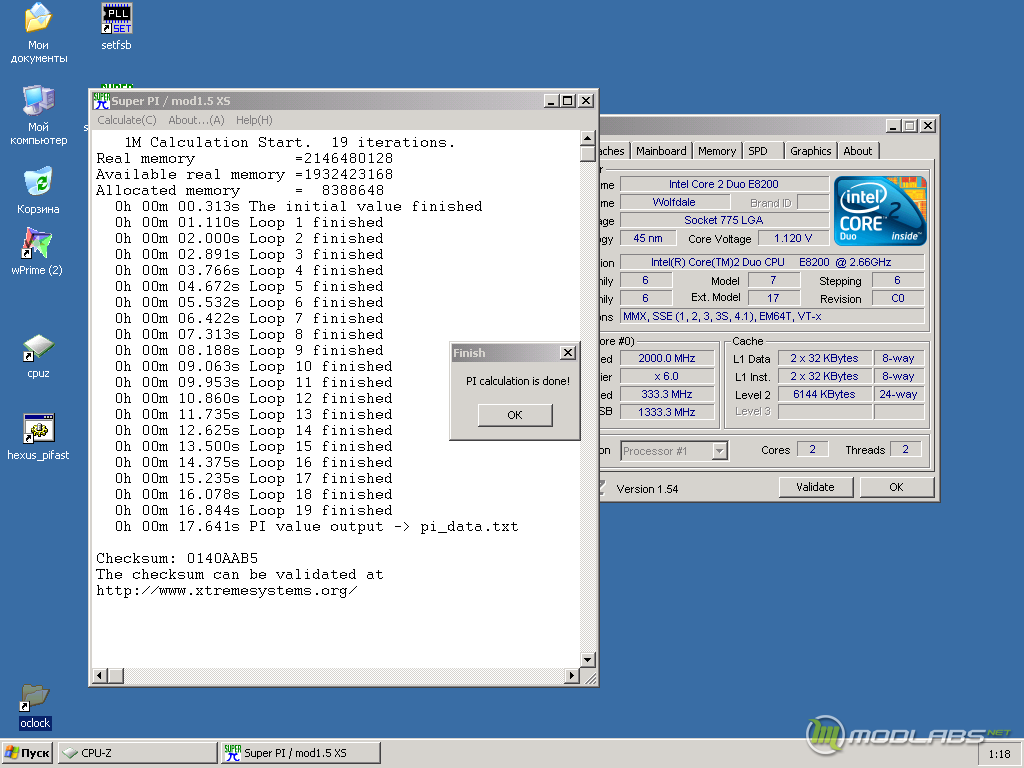Click the 6144 KBytes Level 2 cache value
The width and height of the screenshot is (1024, 768).
click(824, 394)
